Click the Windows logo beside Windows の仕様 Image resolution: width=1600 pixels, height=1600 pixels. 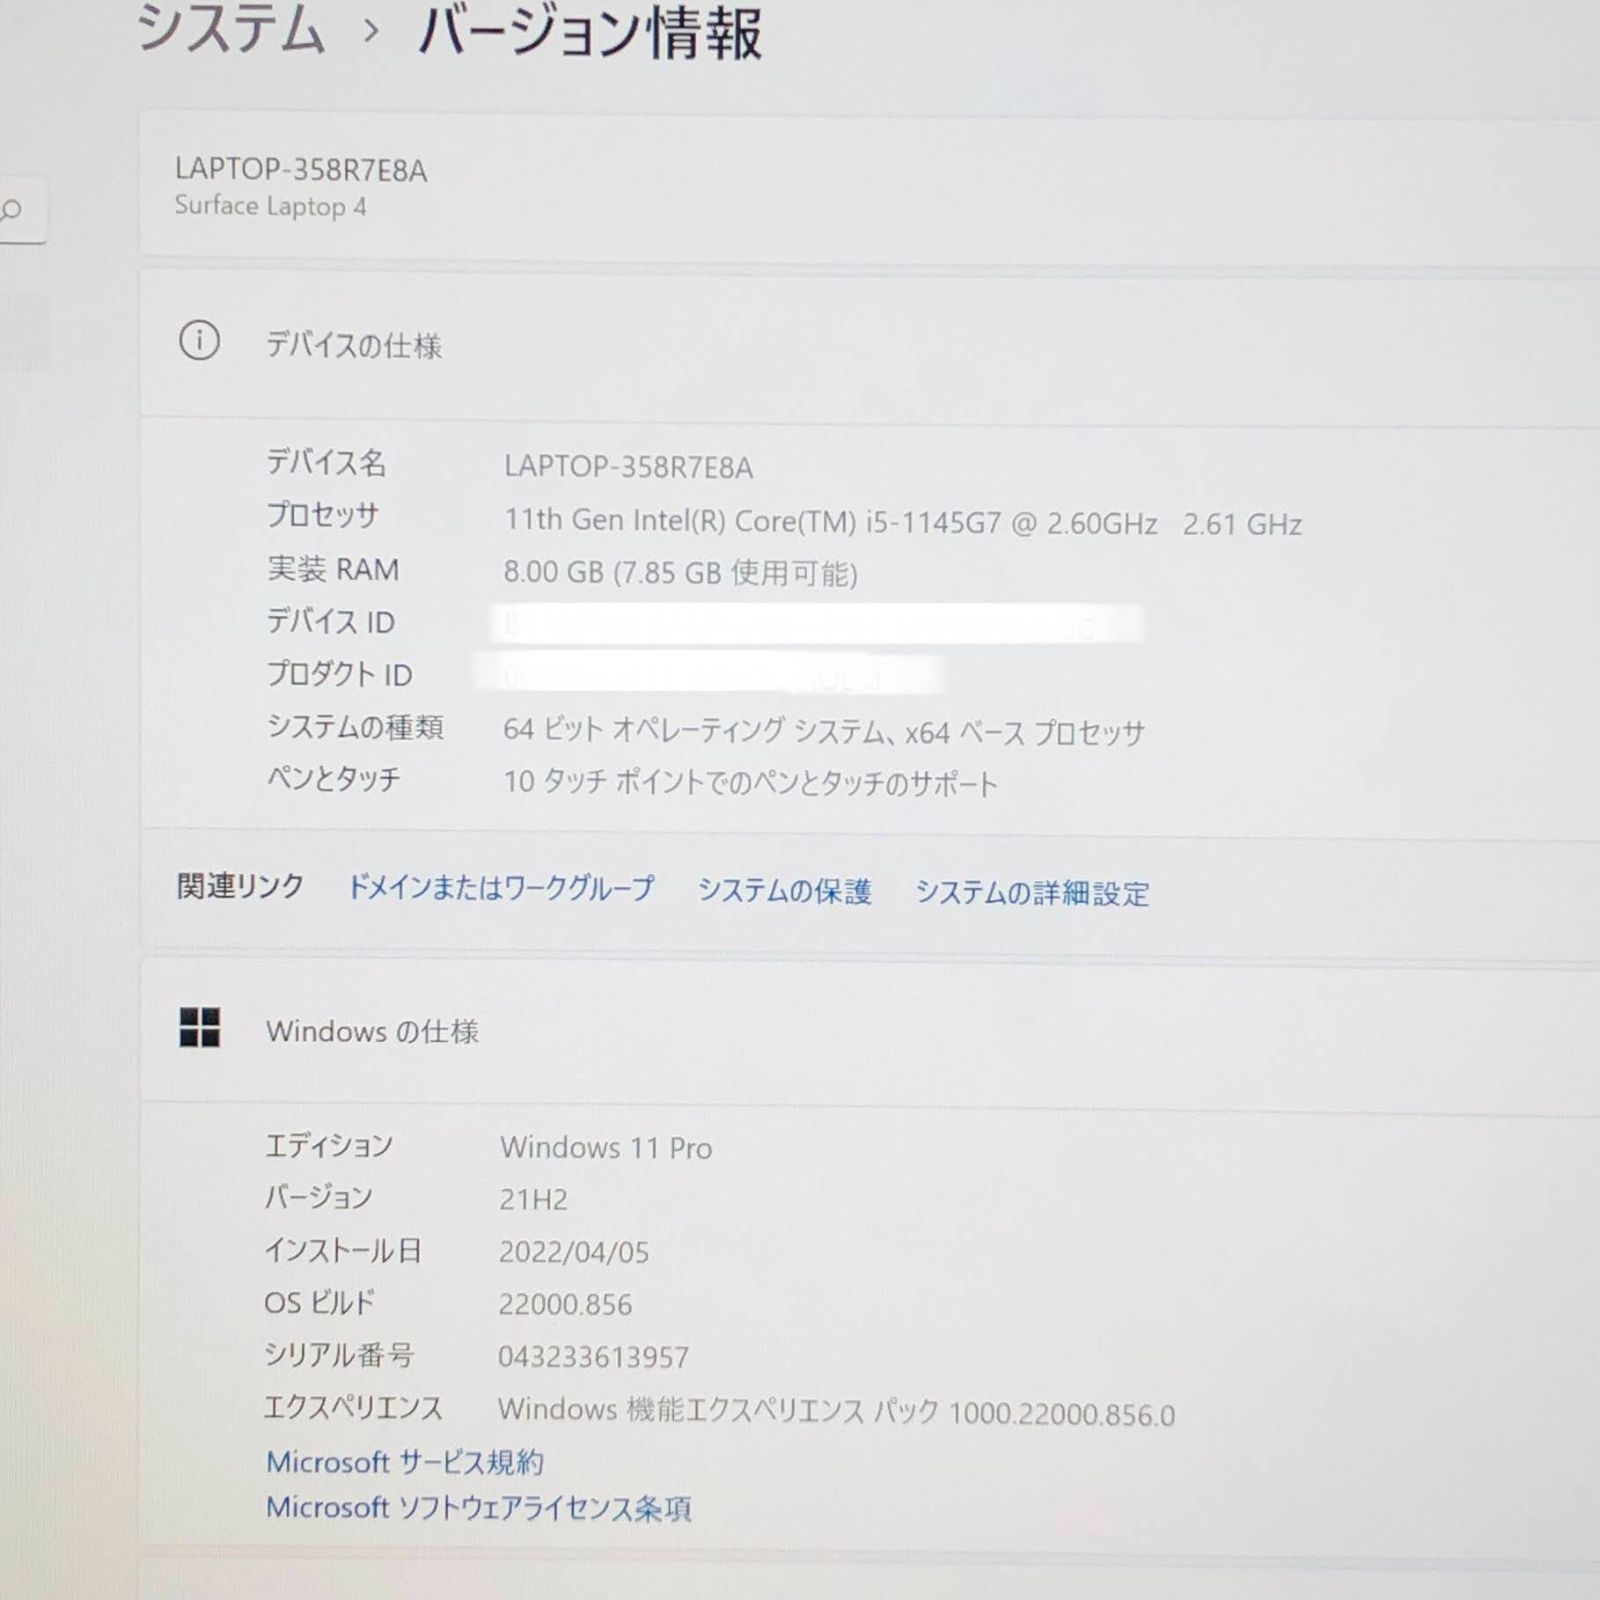[199, 1027]
